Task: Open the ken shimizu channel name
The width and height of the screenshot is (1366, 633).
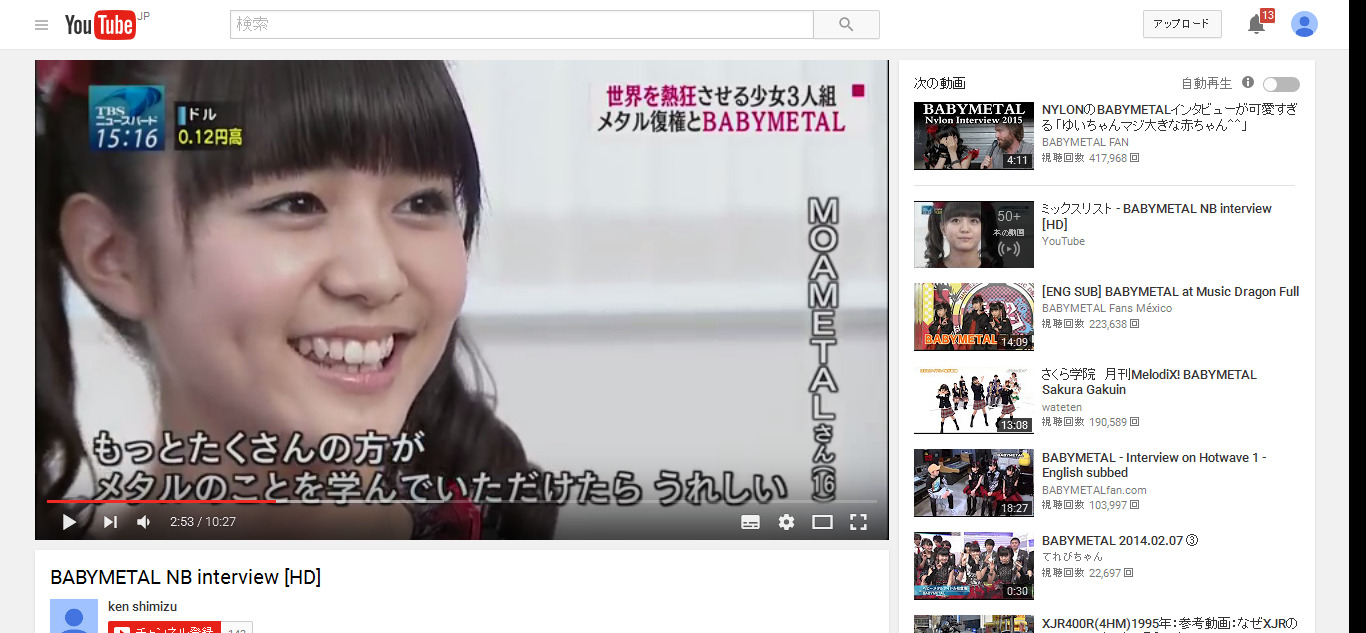Action: point(142,606)
